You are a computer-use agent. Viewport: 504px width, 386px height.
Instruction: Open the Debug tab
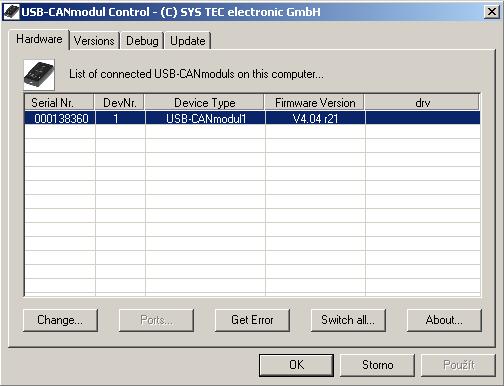tap(142, 41)
